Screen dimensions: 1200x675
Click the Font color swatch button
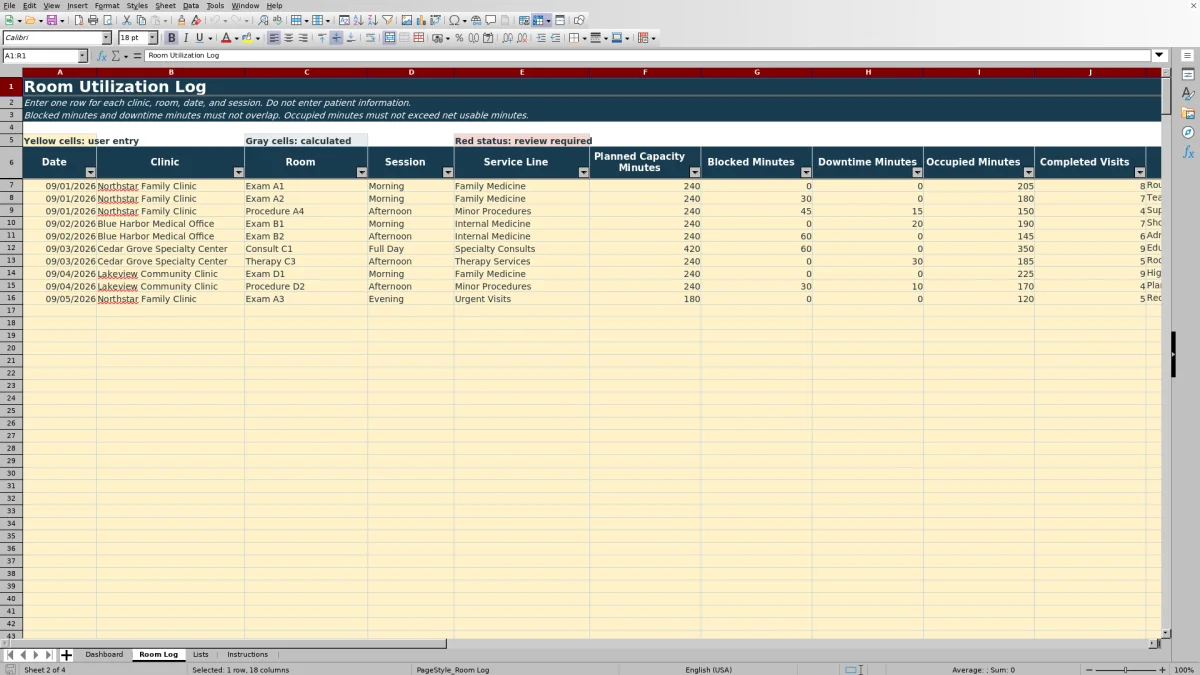[x=225, y=38]
